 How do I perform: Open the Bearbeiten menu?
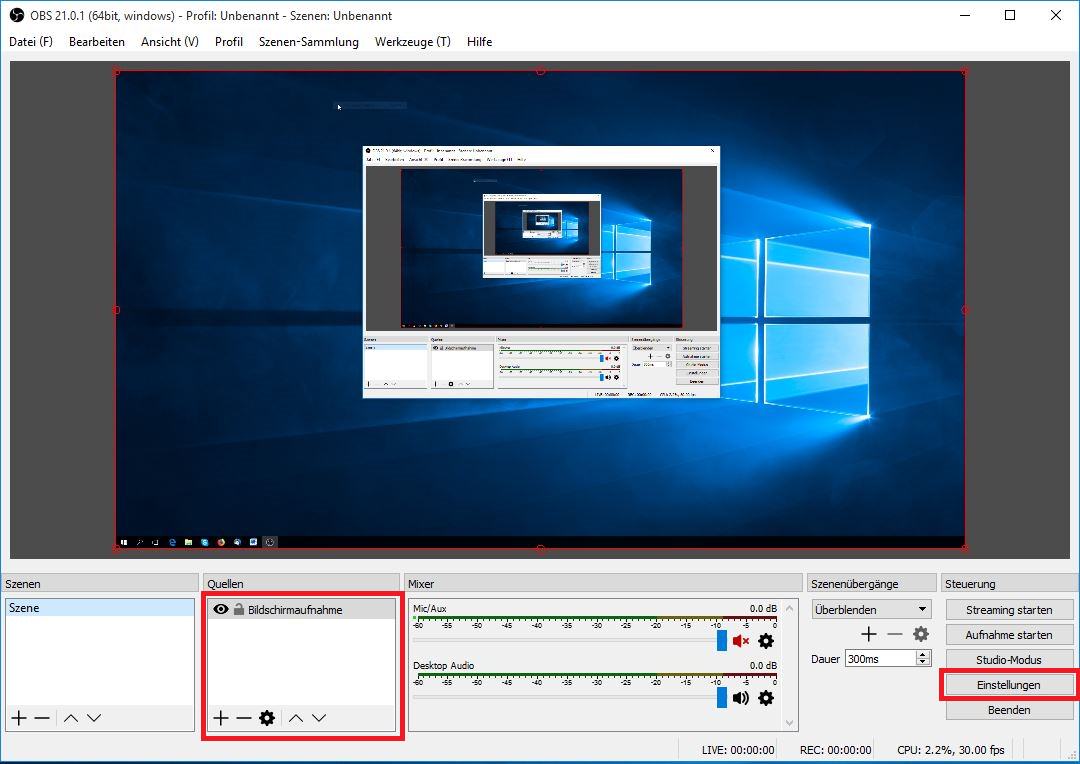[96, 41]
